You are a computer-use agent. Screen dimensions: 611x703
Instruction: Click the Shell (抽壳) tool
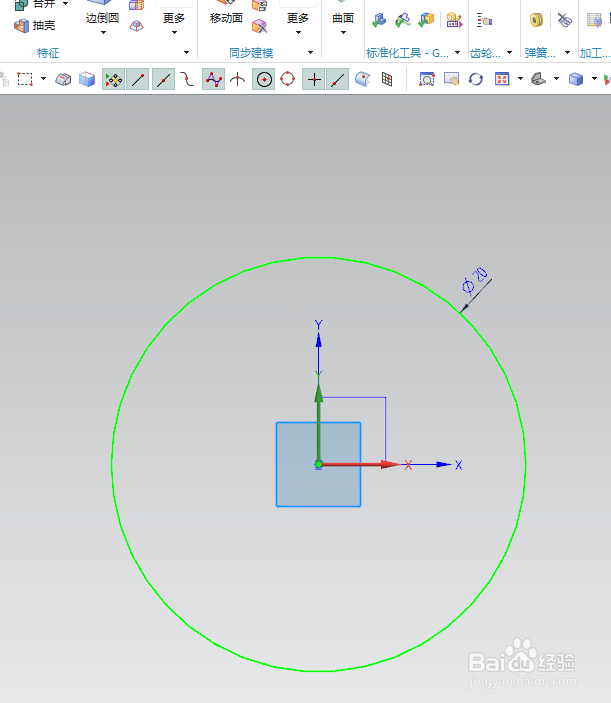35,26
